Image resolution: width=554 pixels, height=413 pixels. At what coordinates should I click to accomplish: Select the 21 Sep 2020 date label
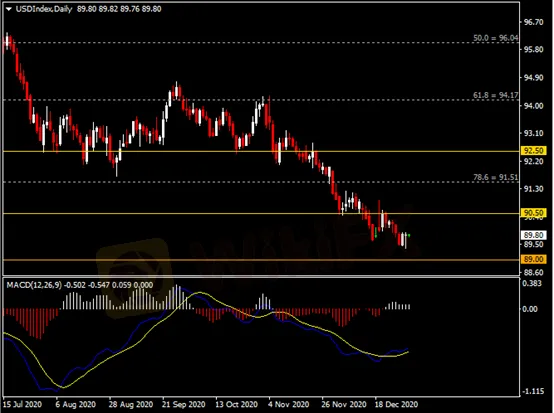(184, 405)
